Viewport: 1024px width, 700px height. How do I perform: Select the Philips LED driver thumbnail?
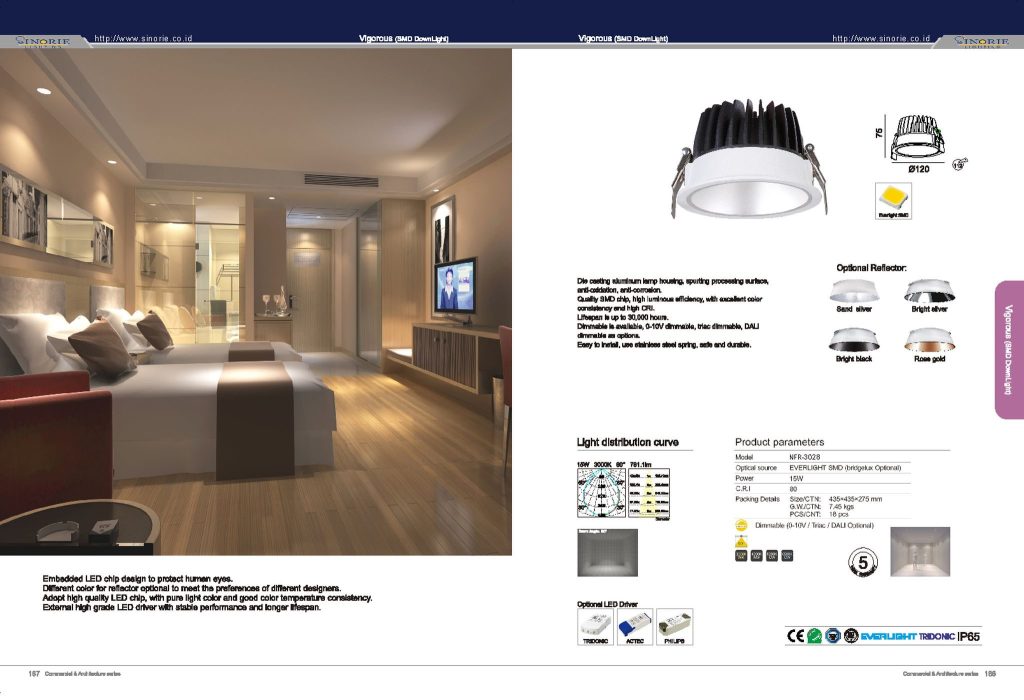coord(674,626)
